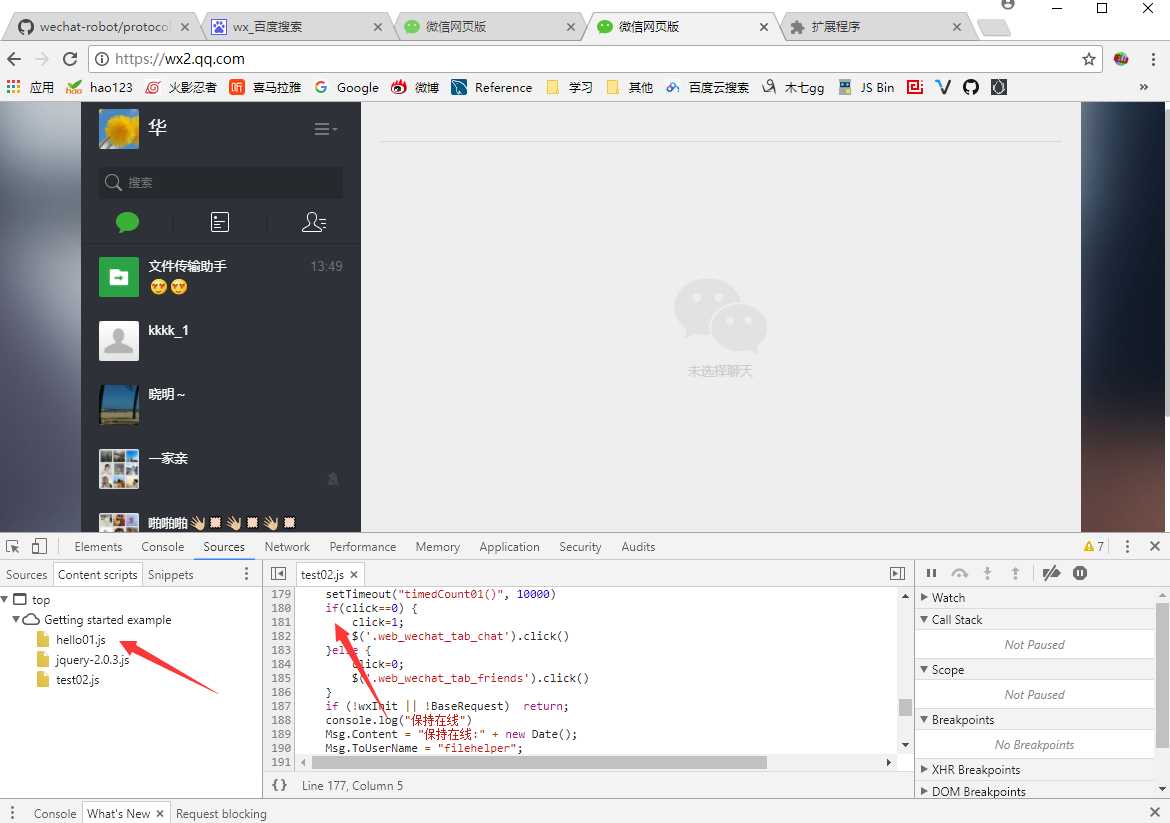Pretty print the source with braces icon
Viewport: 1170px width, 823px height.
click(x=280, y=785)
